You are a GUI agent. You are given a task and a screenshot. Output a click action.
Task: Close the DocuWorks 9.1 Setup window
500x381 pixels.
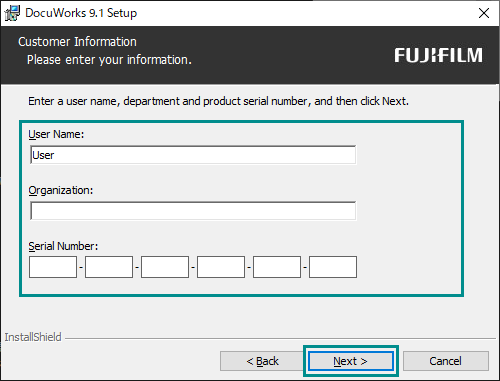[484, 13]
